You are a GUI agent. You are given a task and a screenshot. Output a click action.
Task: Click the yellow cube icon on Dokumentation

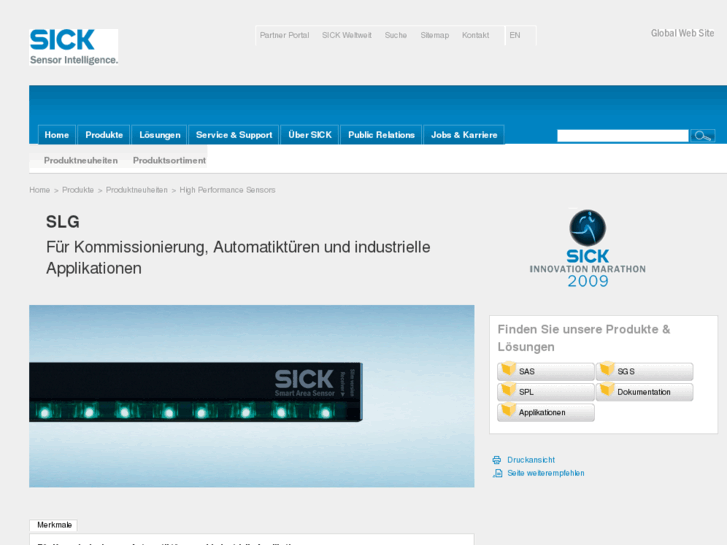[606, 389]
